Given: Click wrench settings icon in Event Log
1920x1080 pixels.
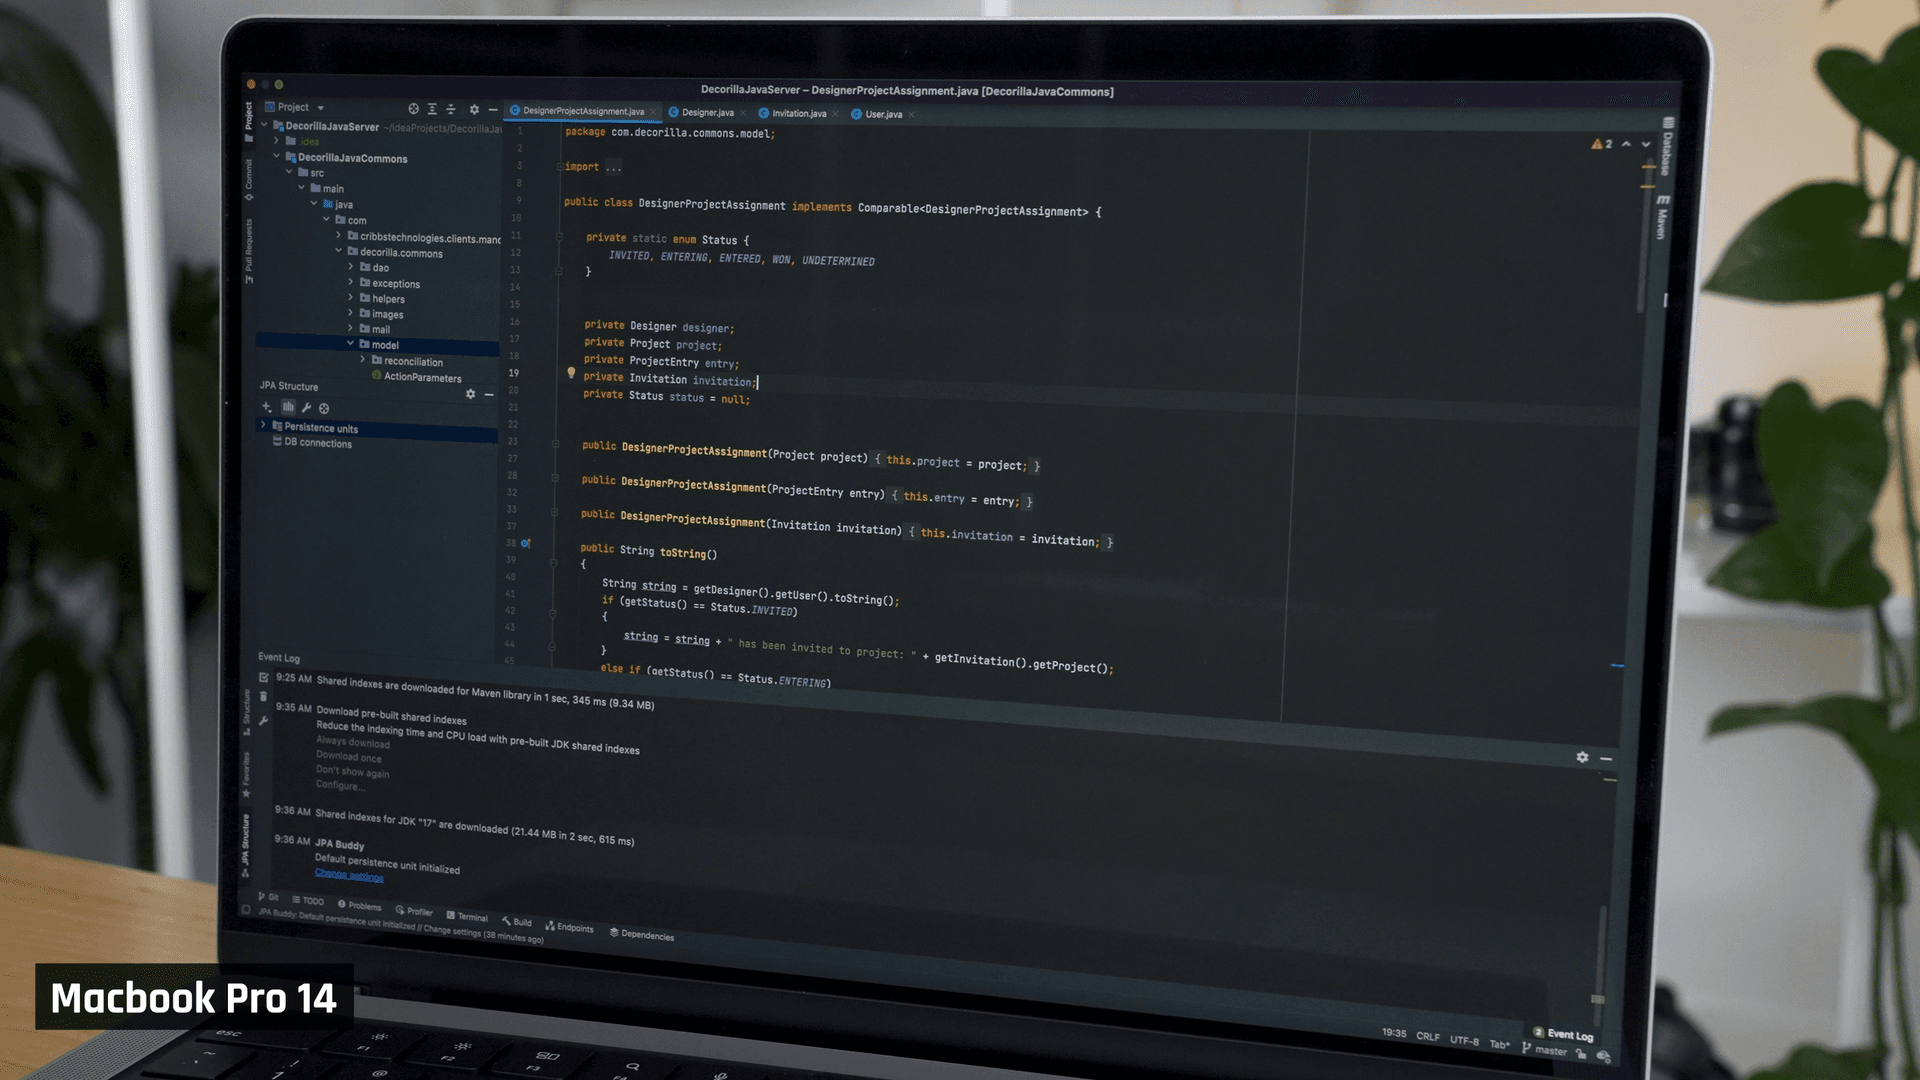Looking at the screenshot, I should coord(264,720).
